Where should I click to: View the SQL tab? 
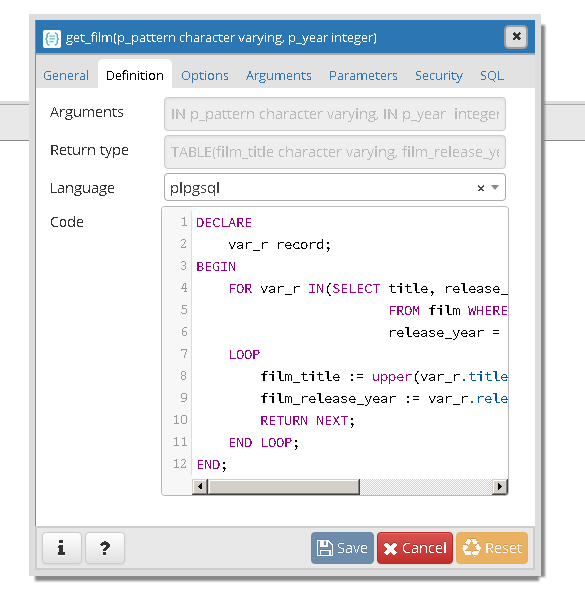pyautogui.click(x=492, y=75)
